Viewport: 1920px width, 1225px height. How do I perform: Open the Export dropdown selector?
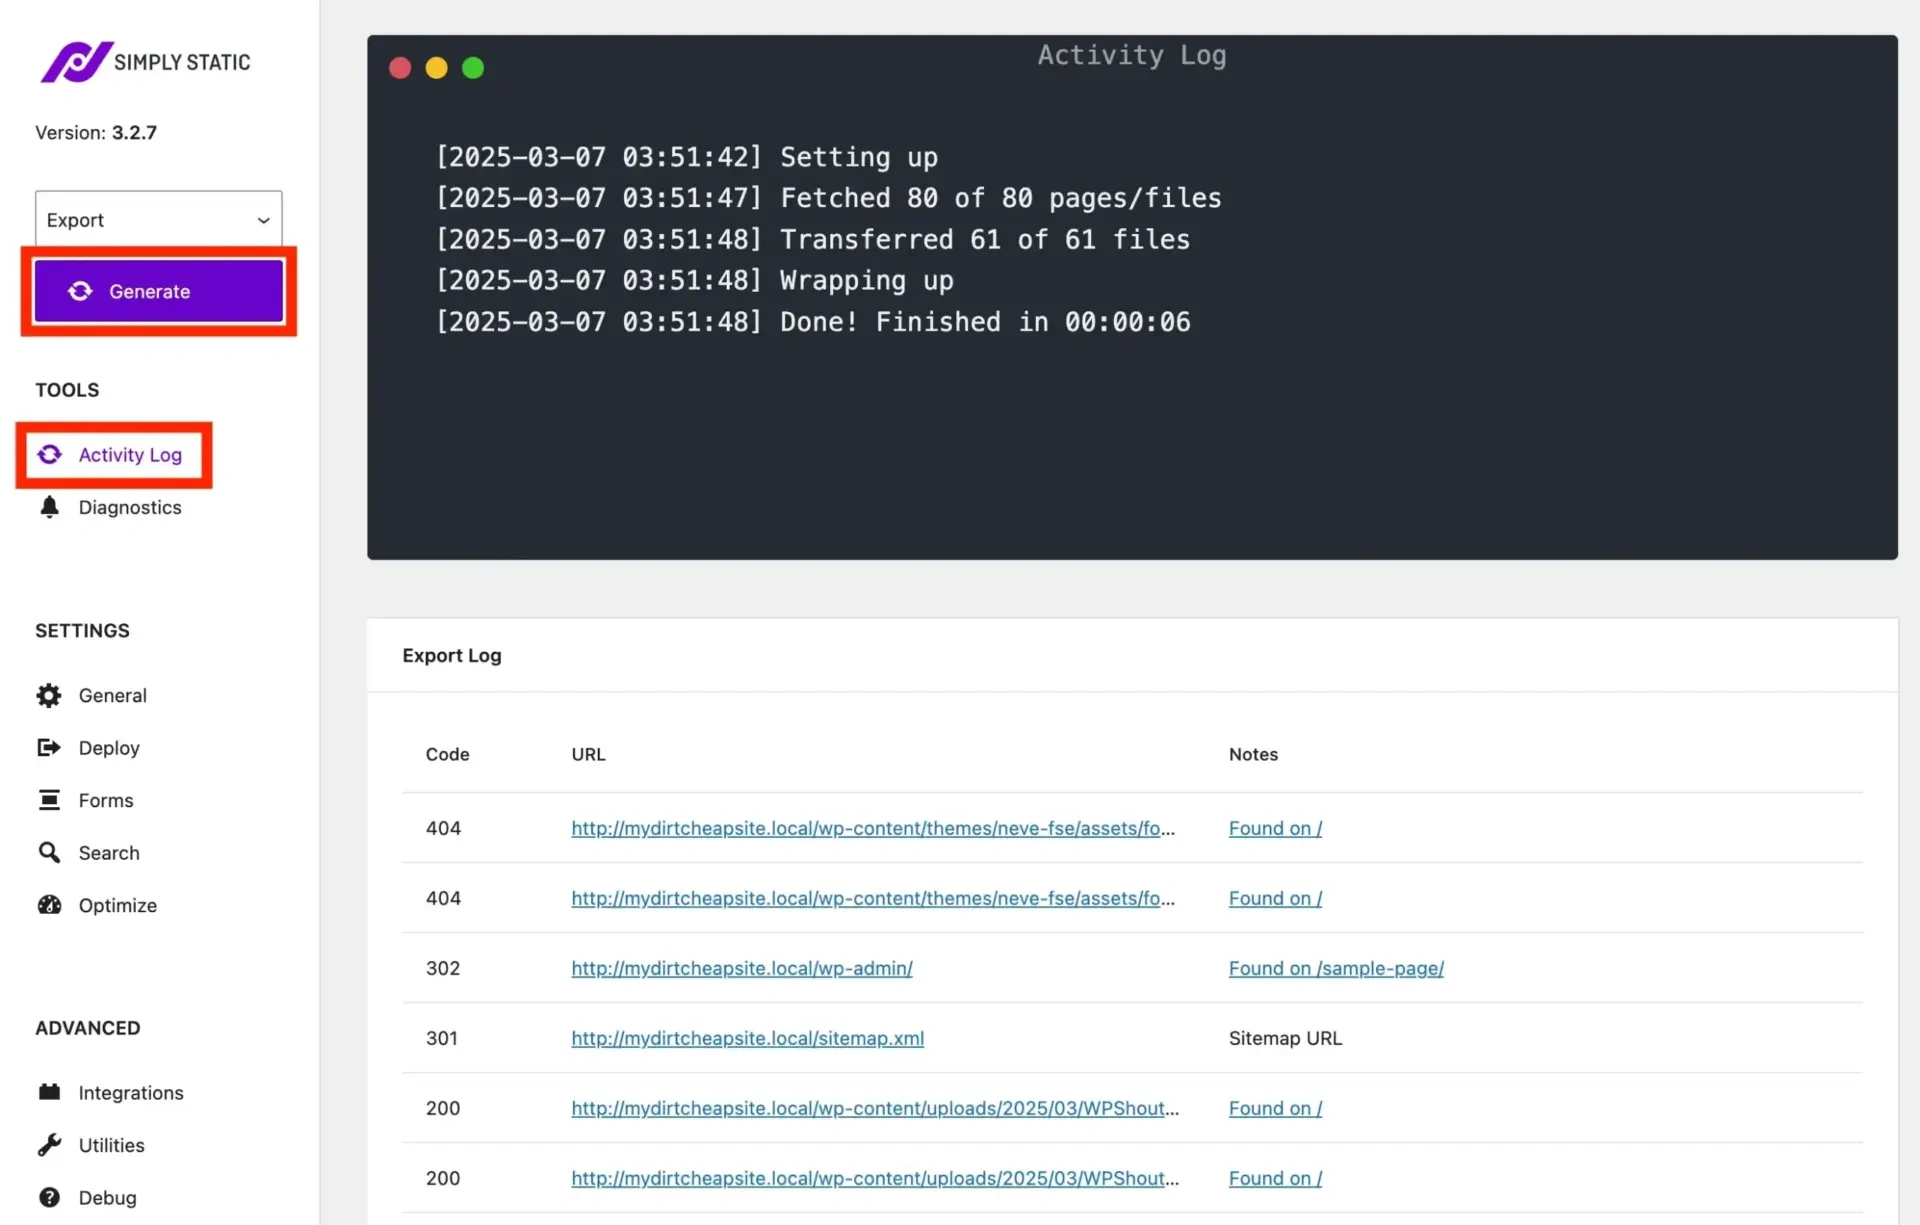pyautogui.click(x=158, y=220)
